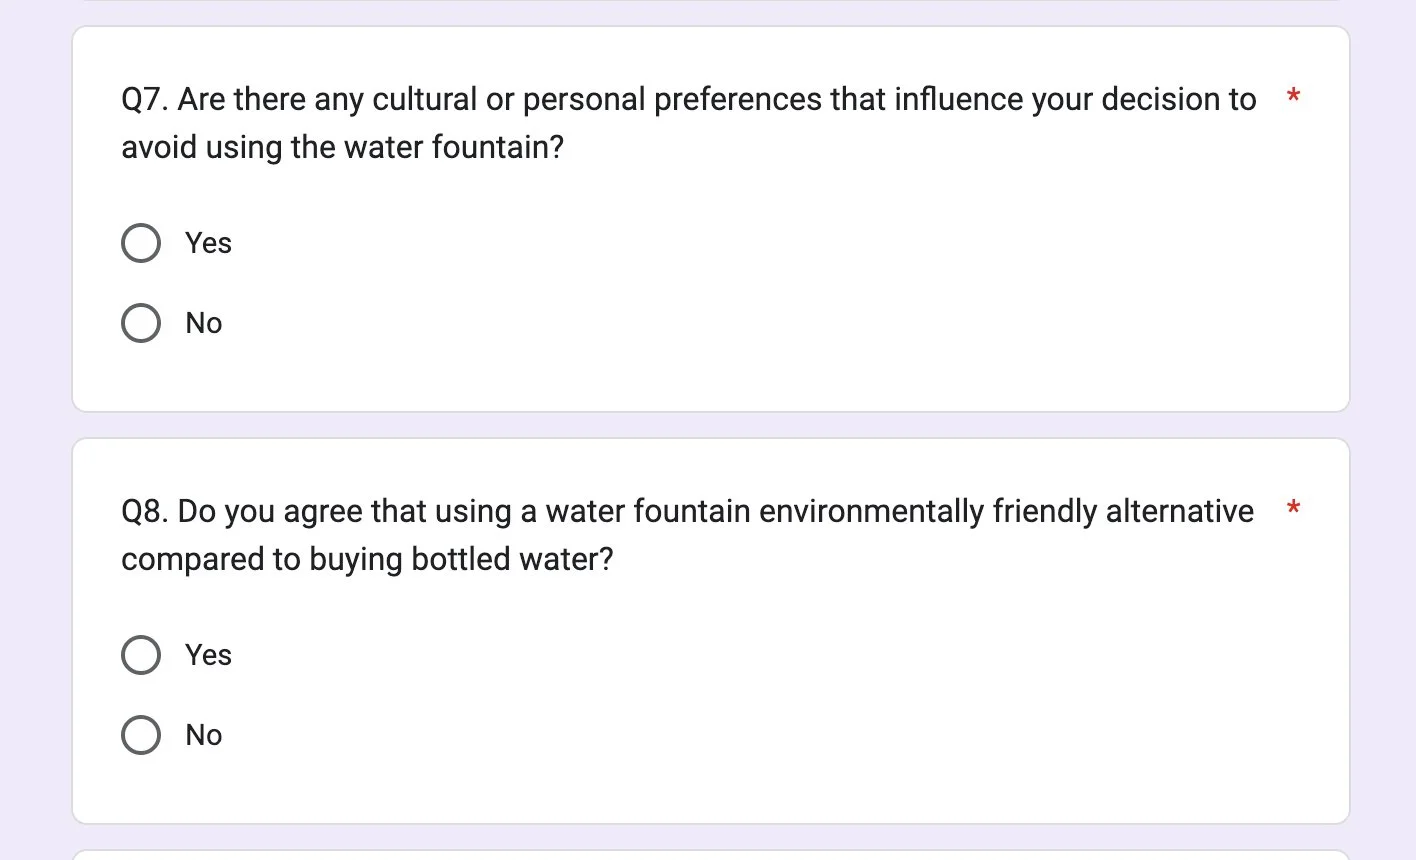Click the "Yes" label text in Q7
Screen dimensions: 1416x860
pos(208,243)
